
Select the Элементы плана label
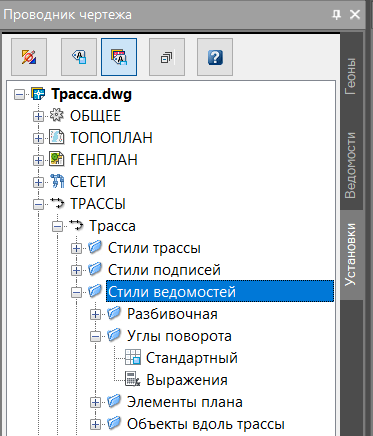[185, 402]
